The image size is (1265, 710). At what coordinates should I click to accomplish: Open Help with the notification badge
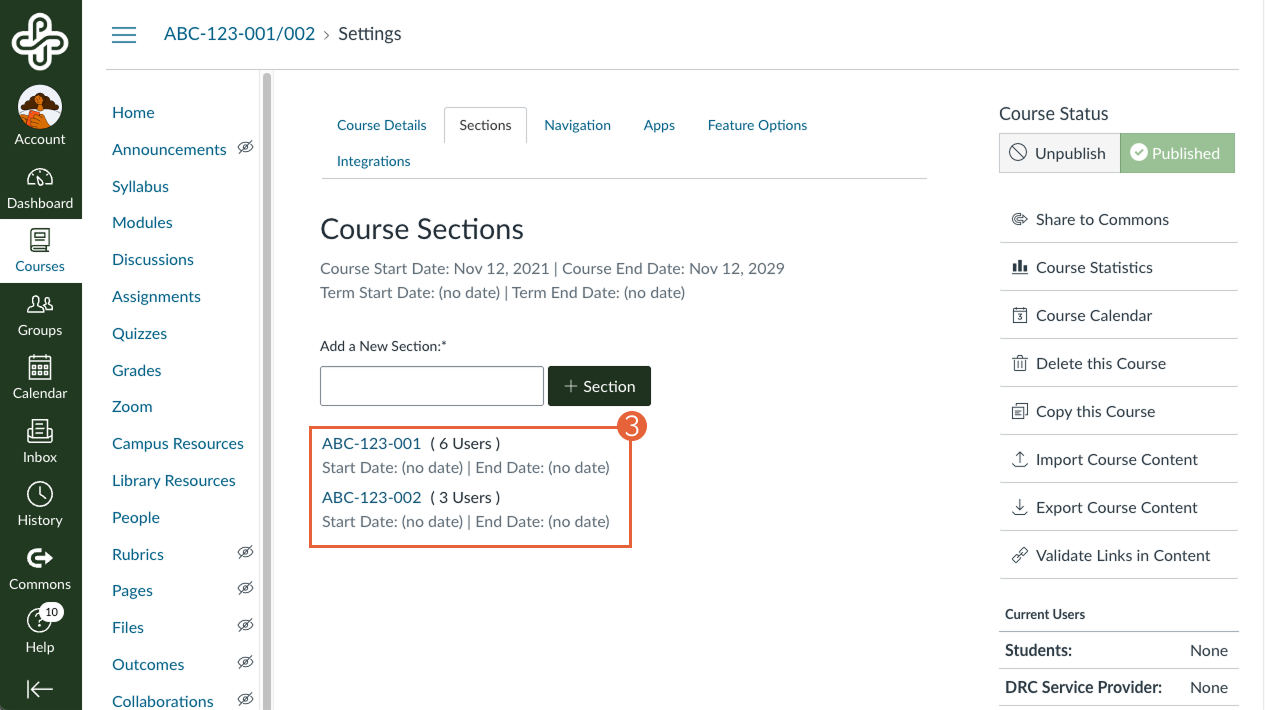pos(40,628)
